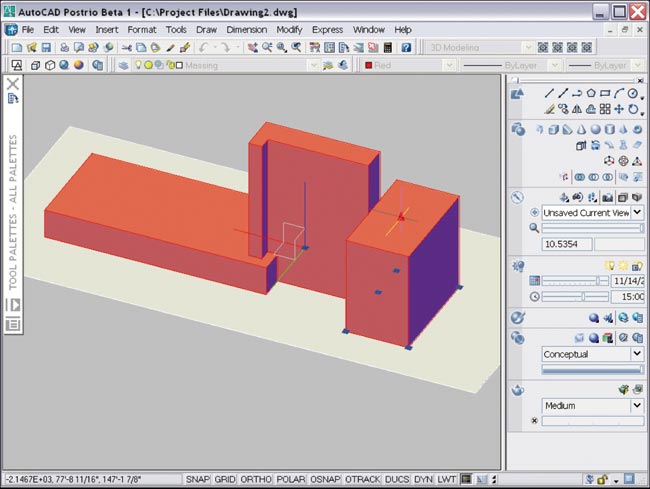Open the Modify menu

pos(289,30)
